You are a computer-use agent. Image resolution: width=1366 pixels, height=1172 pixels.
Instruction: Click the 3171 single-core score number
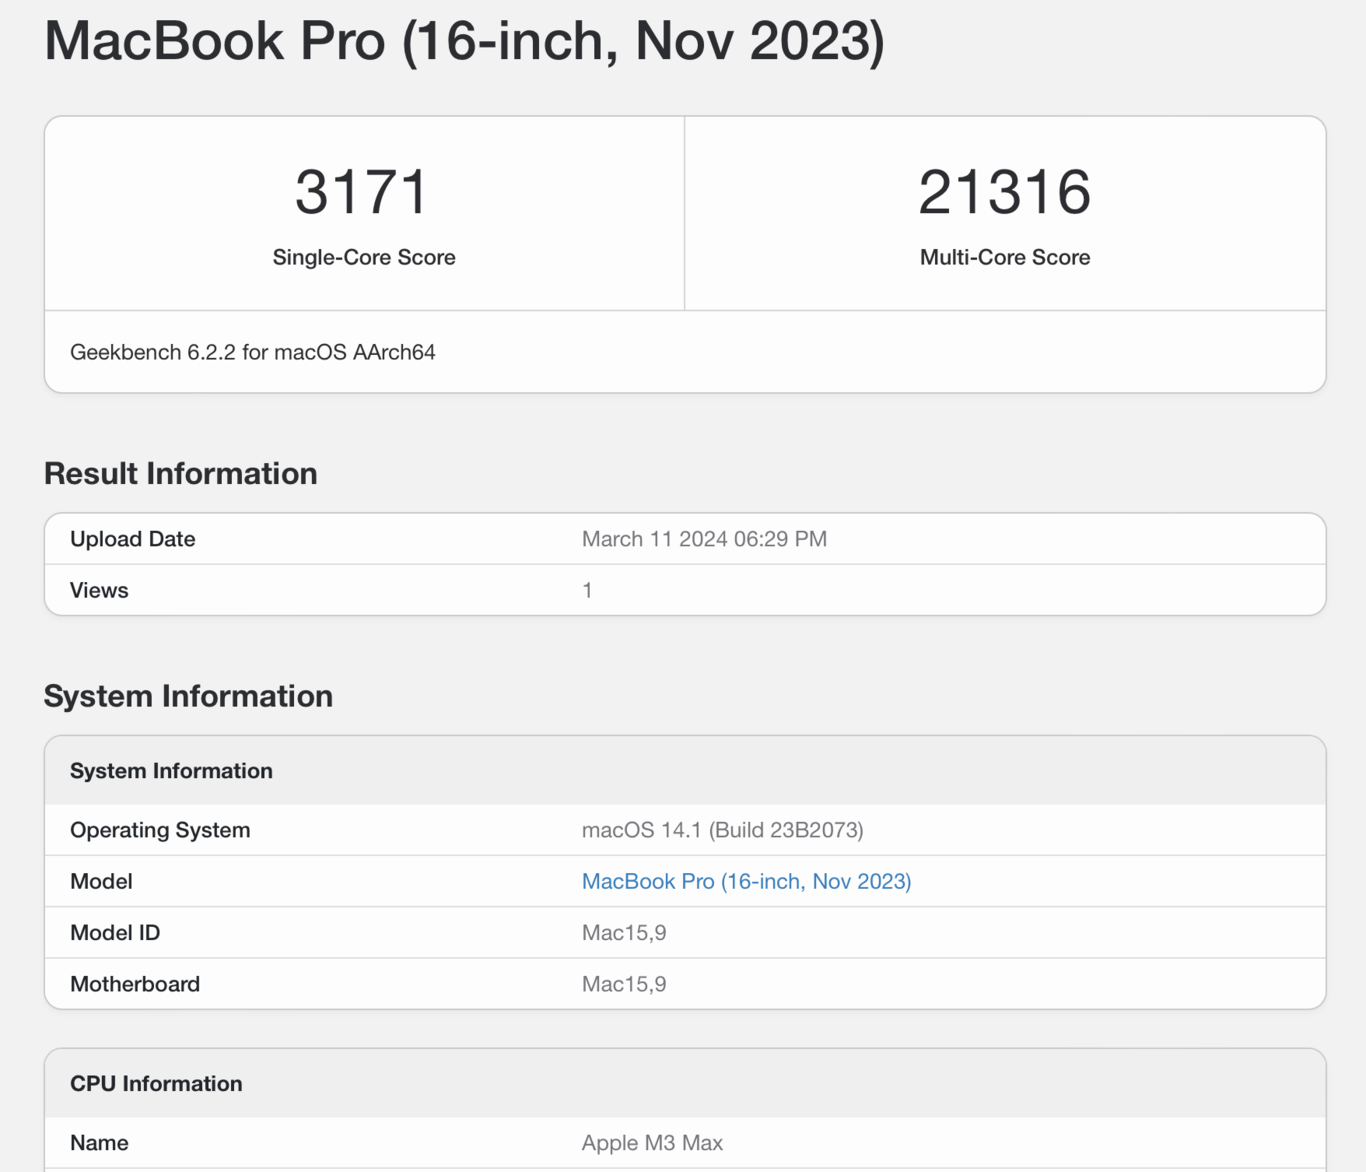(x=363, y=192)
